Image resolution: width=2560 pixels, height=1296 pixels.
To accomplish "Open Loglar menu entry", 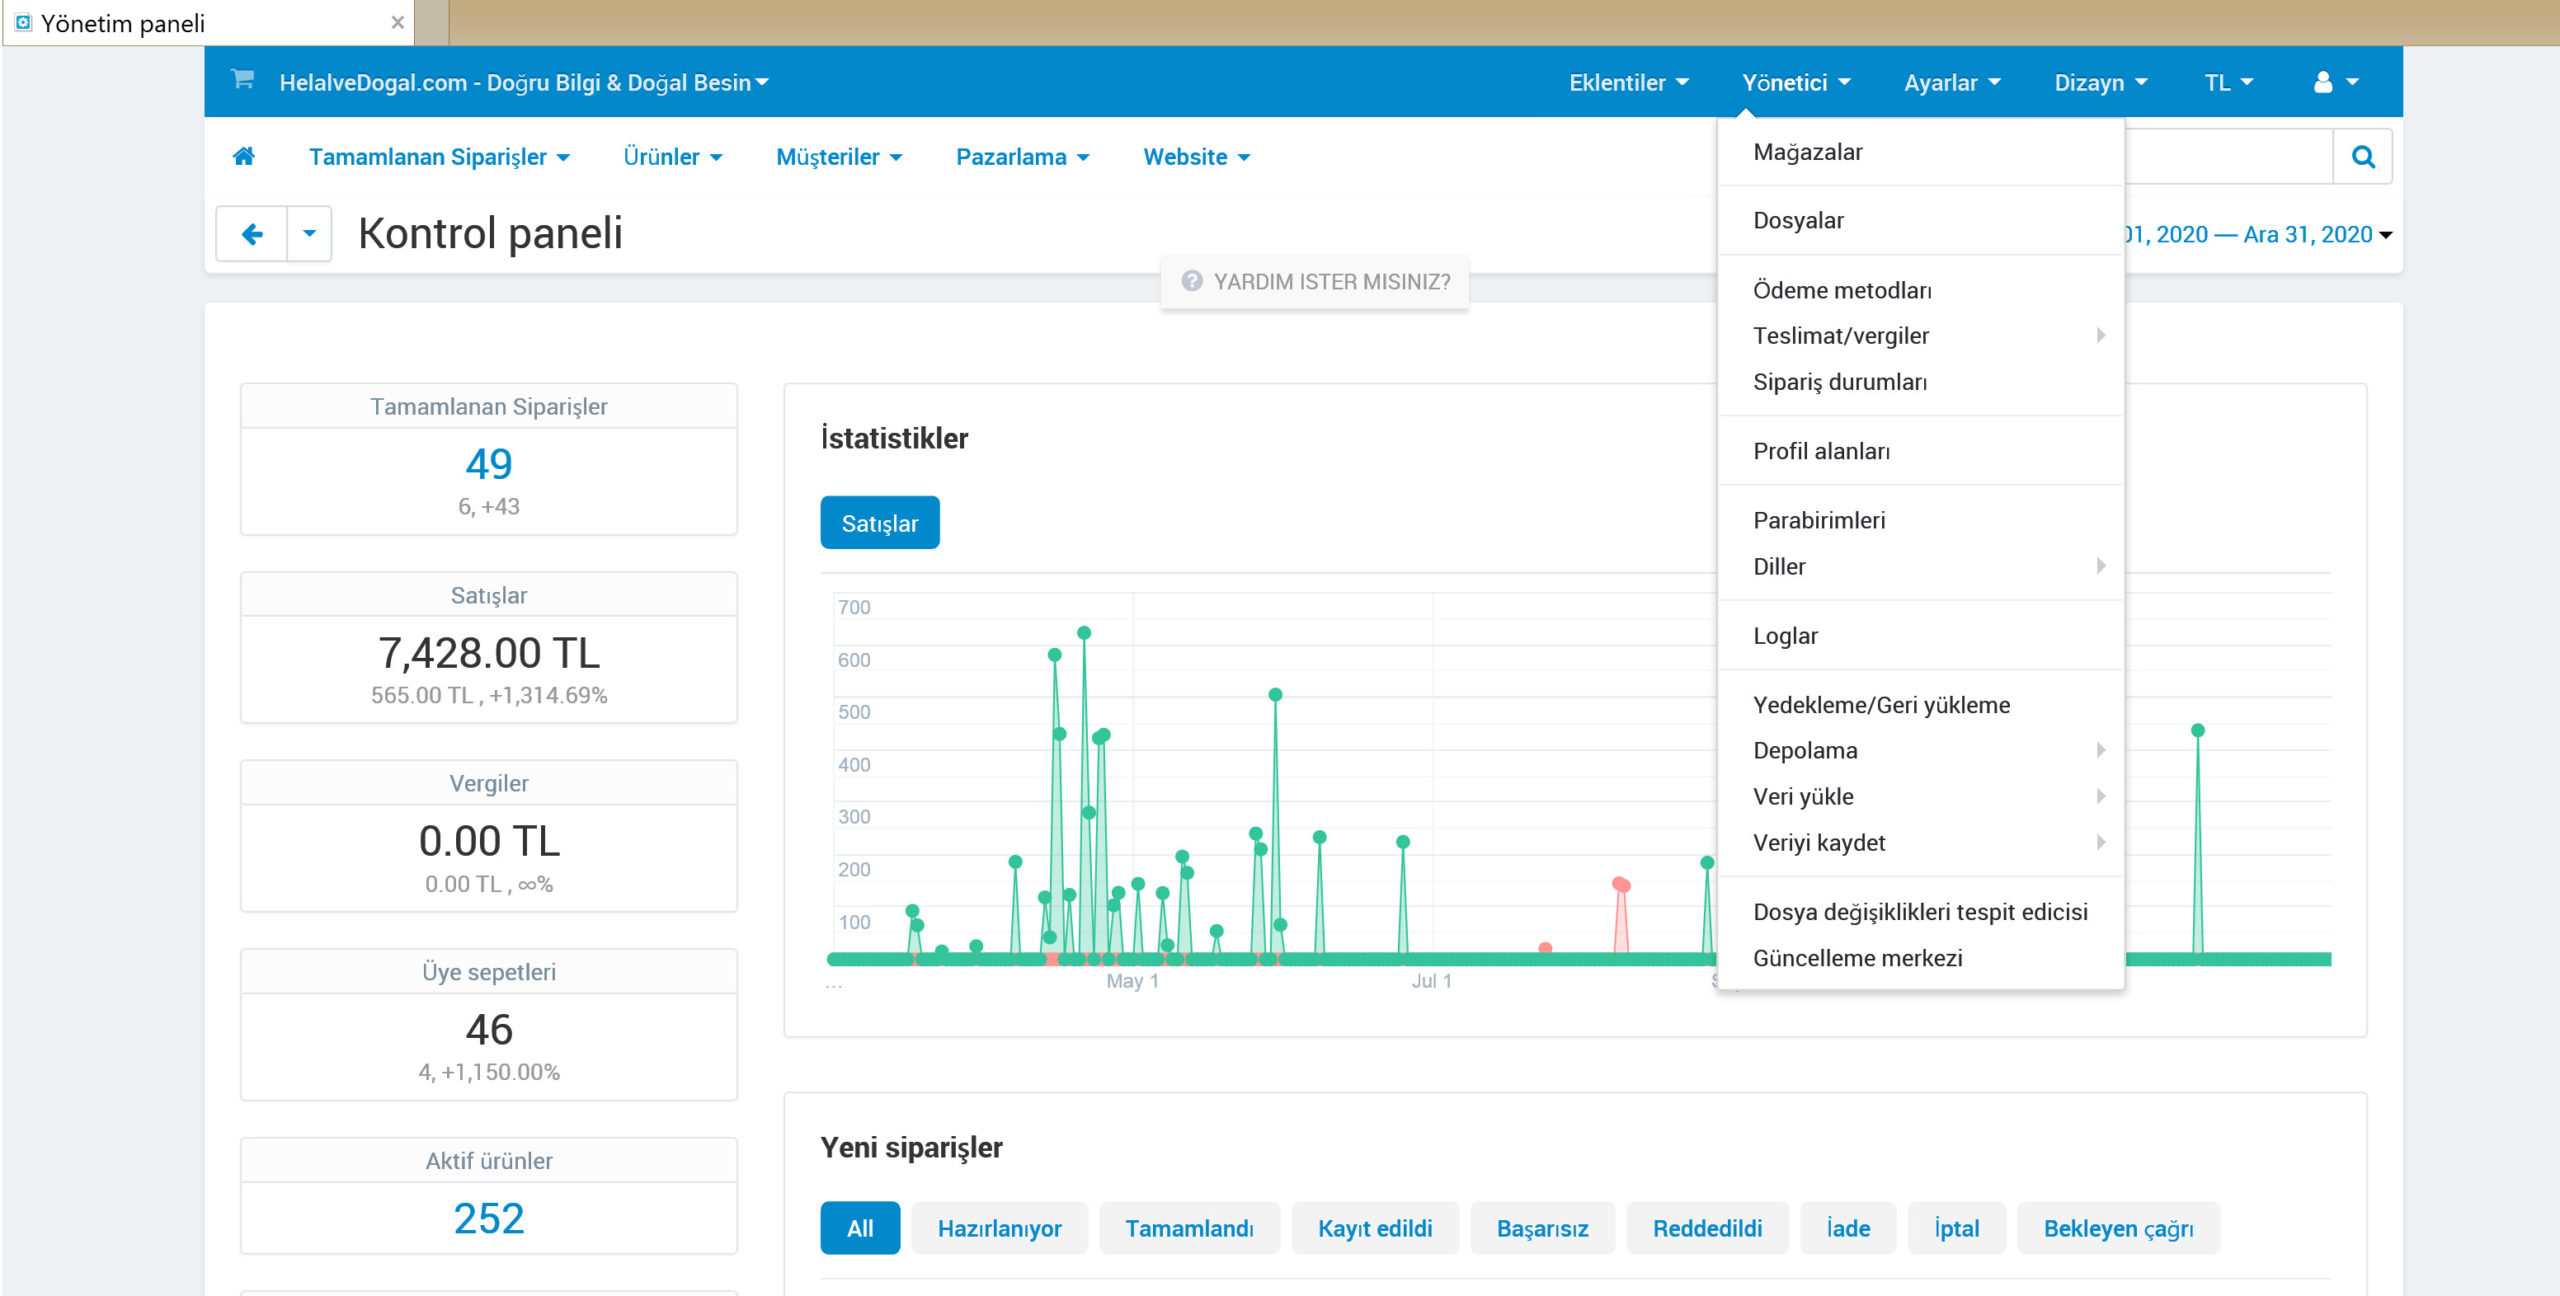I will pyautogui.click(x=1920, y=636).
